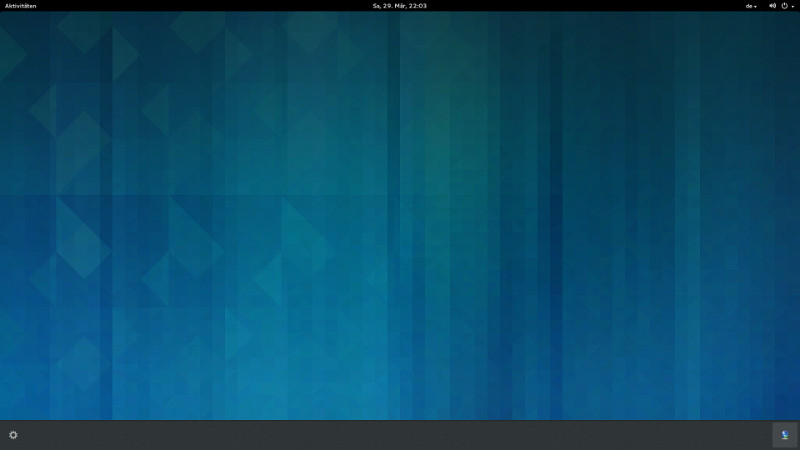
Task: Expand the system menu arrow beside the power icon
Action: point(793,7)
